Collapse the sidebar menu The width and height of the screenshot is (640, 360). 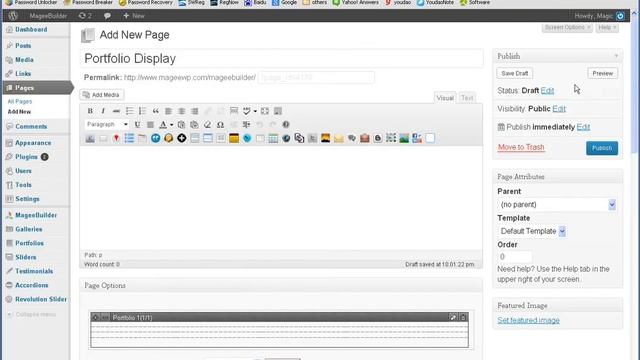coord(32,314)
